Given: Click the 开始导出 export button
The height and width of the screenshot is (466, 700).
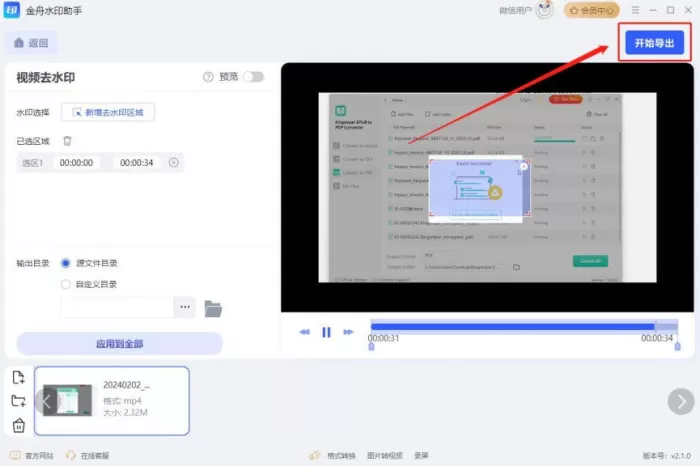Looking at the screenshot, I should tap(654, 43).
